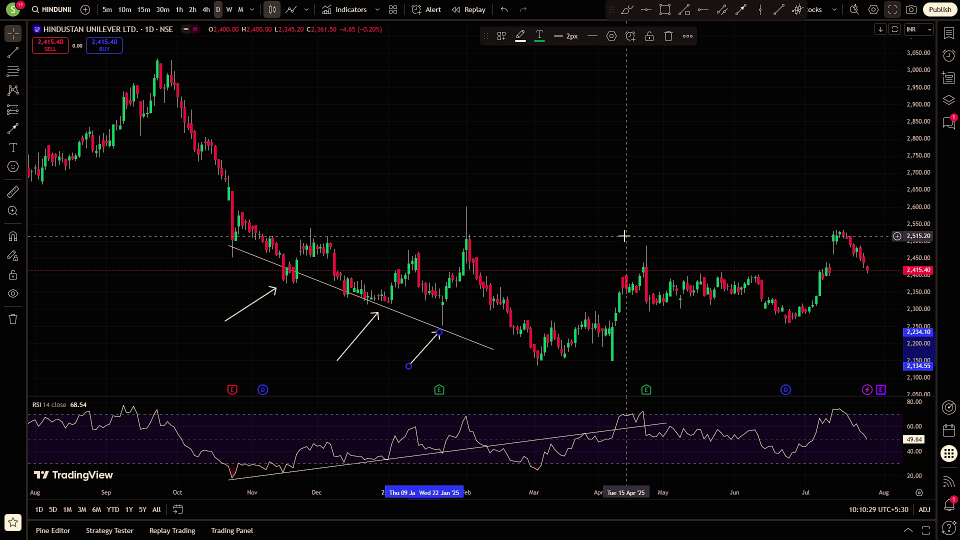Click the candlestick chart type button
The height and width of the screenshot is (540, 960).
272,10
